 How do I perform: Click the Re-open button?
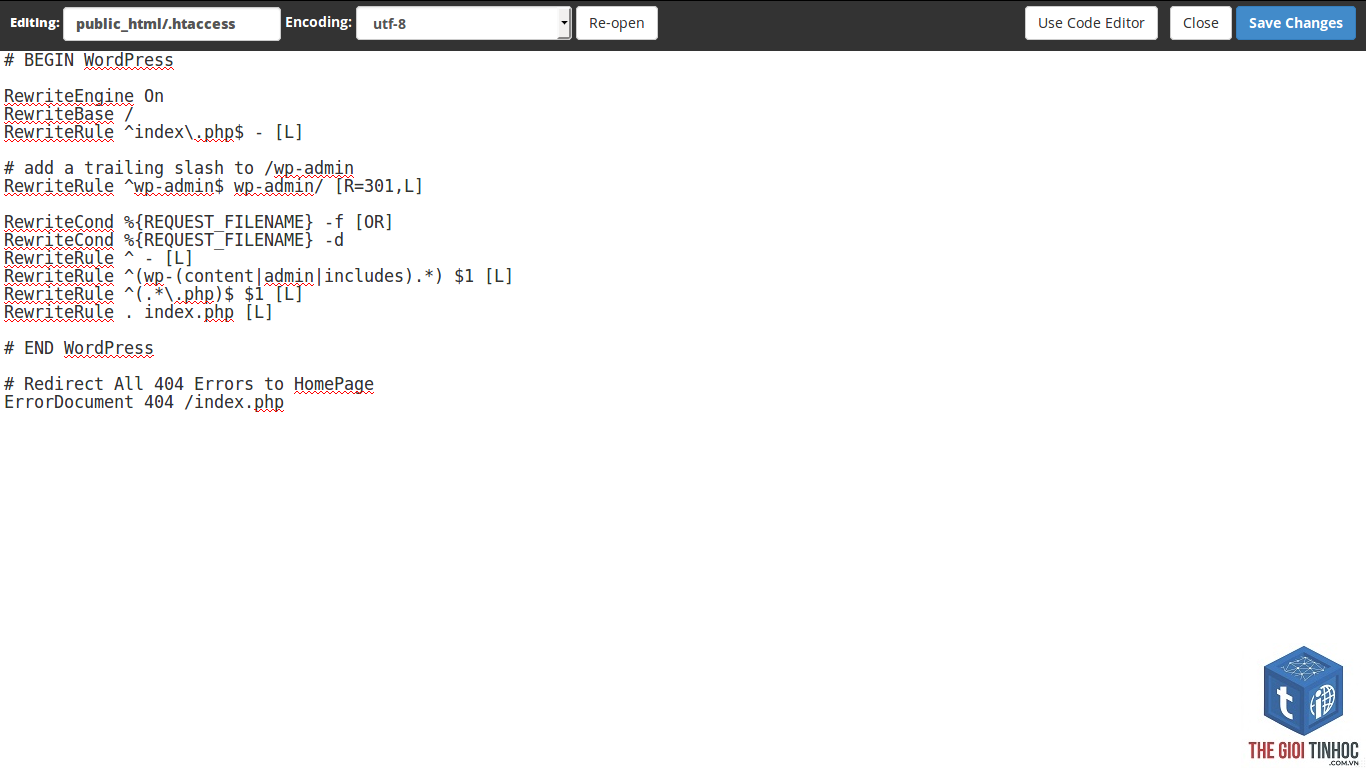(x=616, y=23)
